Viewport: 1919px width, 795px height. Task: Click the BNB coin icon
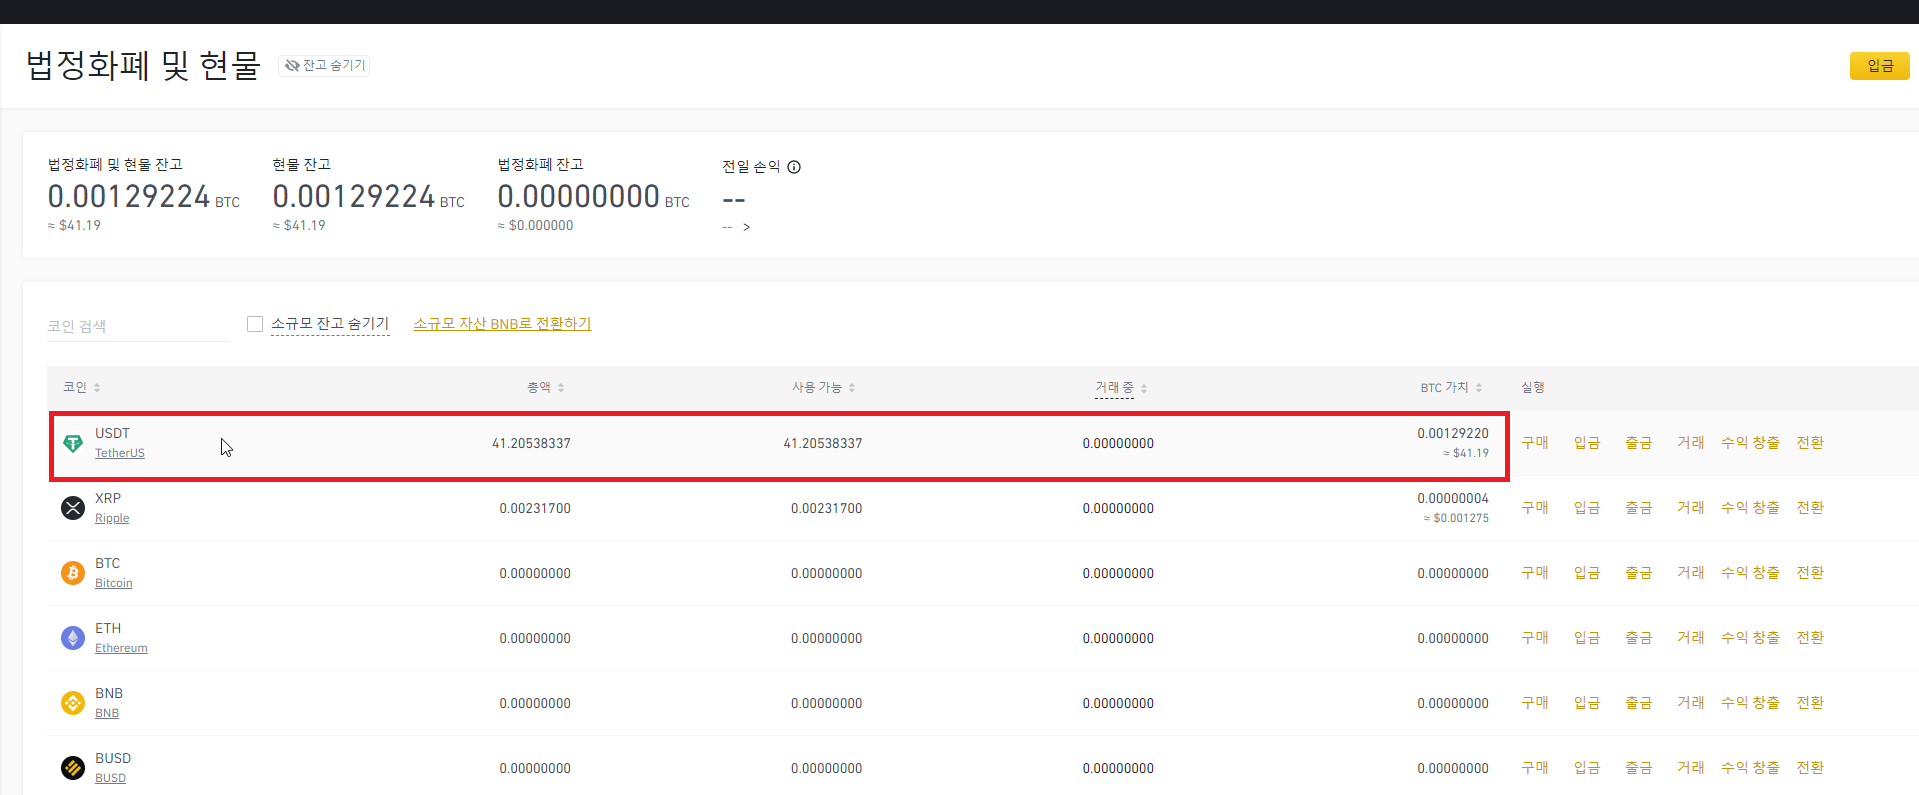point(73,703)
